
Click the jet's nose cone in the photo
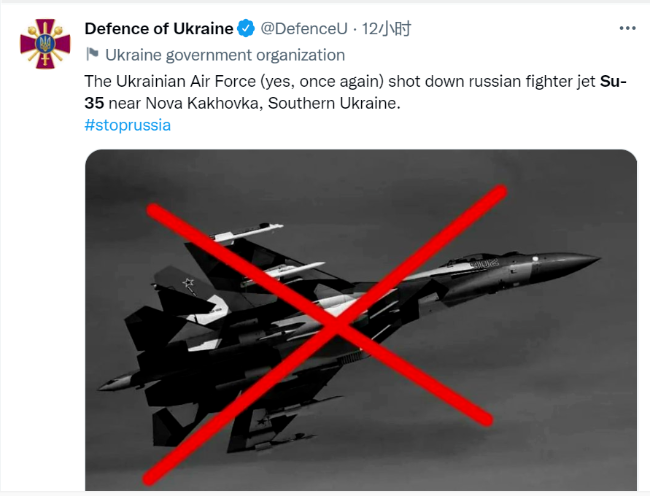point(576,262)
